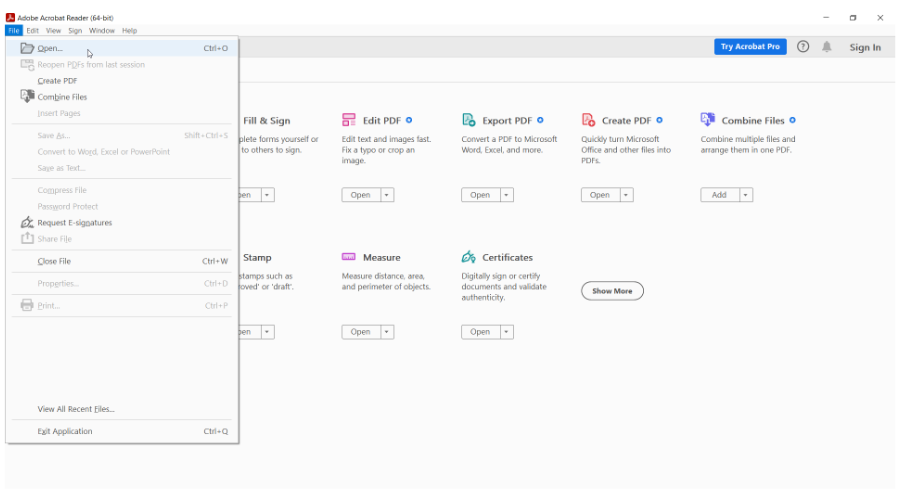Click the Open folder icon in File menu
Viewport: 900px width, 500px height.
(27, 48)
